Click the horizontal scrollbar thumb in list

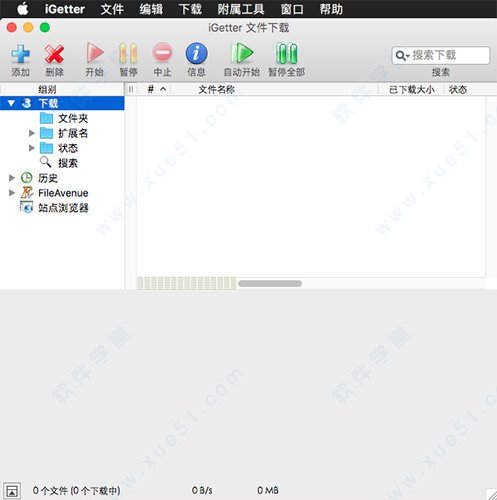coord(270,284)
